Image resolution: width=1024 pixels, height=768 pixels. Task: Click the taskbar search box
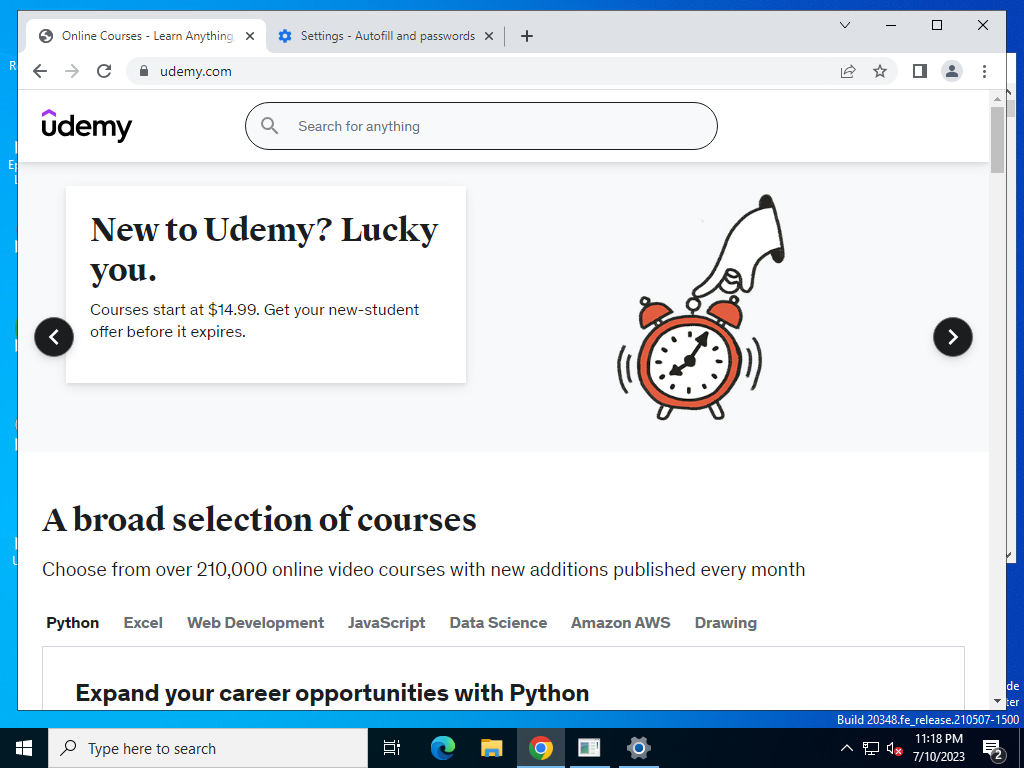tap(208, 748)
